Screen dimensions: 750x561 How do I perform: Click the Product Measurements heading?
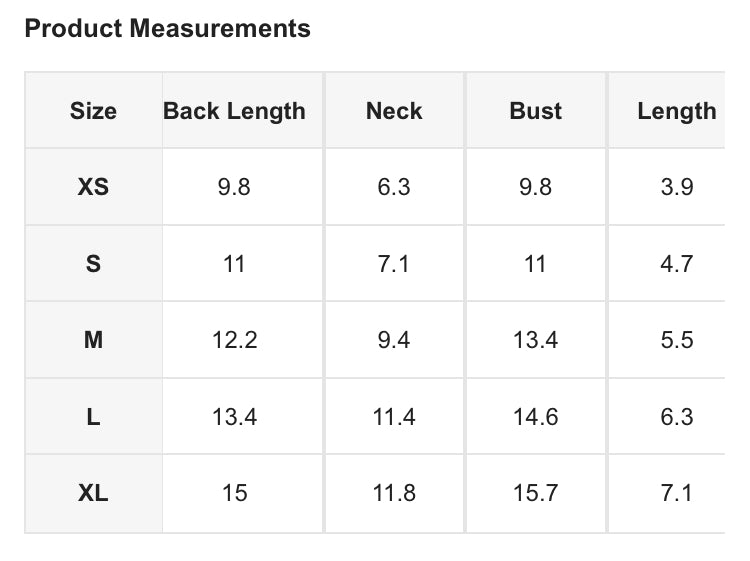(167, 28)
